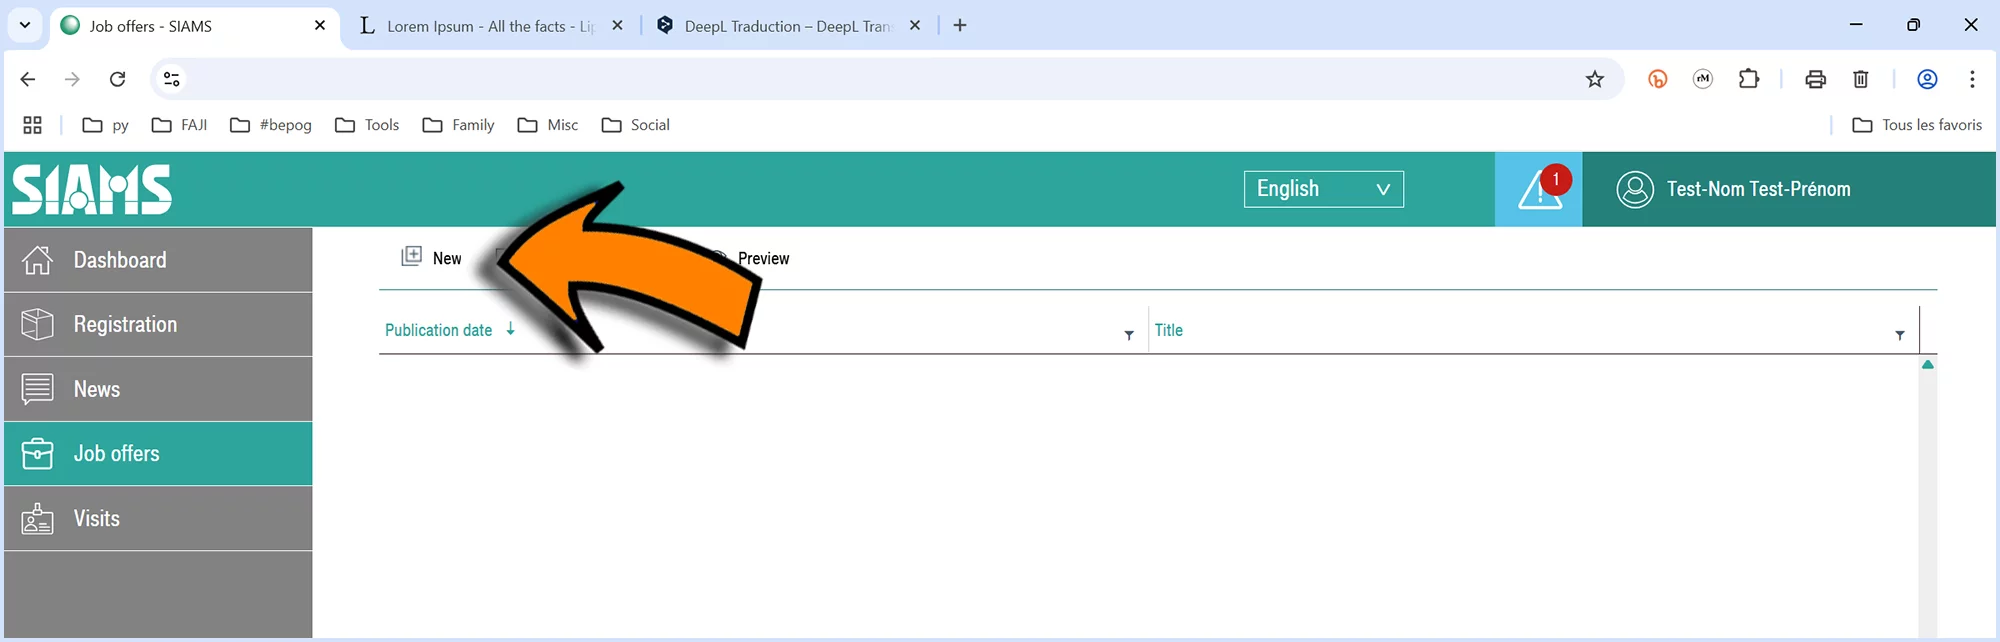Click the scroll-up arrow of the table
Viewport: 2000px width, 642px height.
coord(1927,365)
